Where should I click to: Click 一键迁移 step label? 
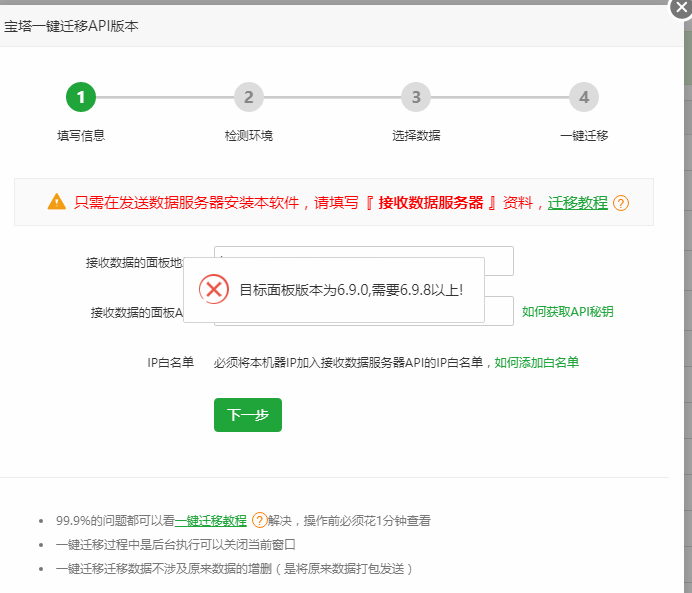pyautogui.click(x=584, y=135)
